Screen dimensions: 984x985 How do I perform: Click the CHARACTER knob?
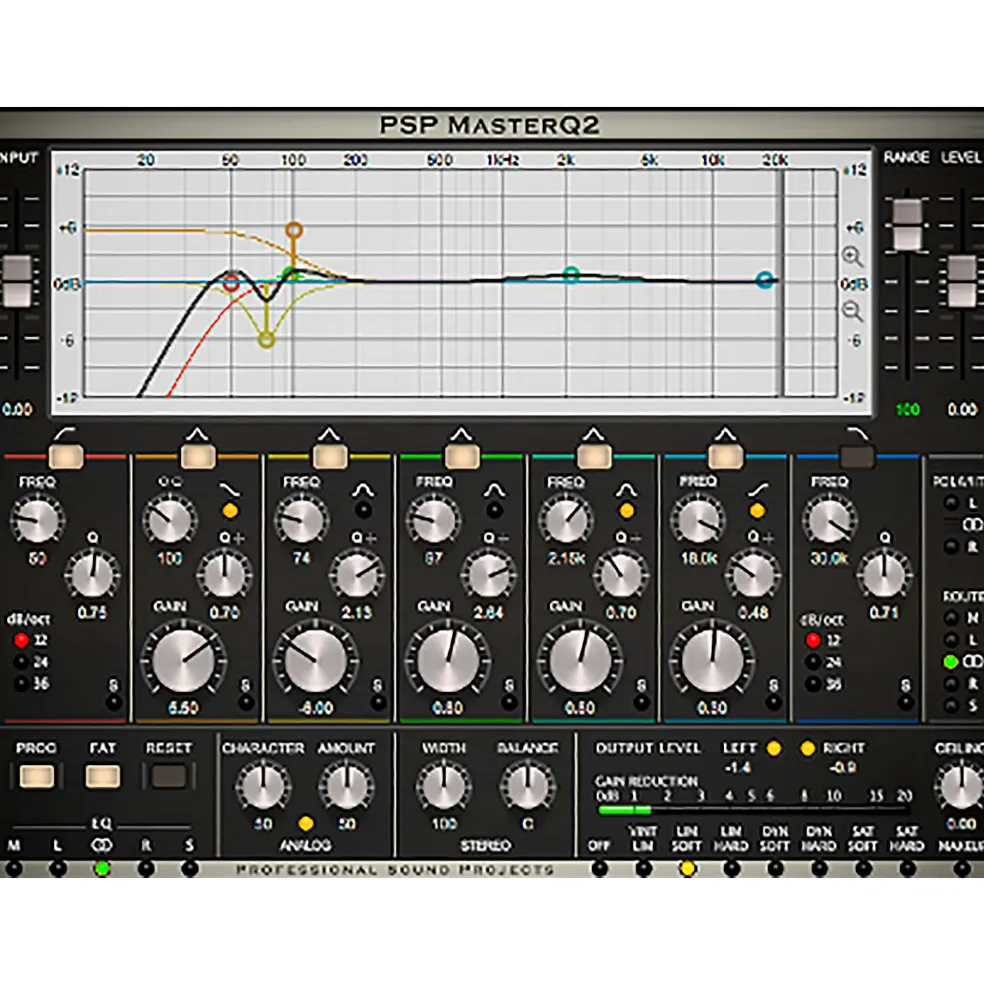263,785
